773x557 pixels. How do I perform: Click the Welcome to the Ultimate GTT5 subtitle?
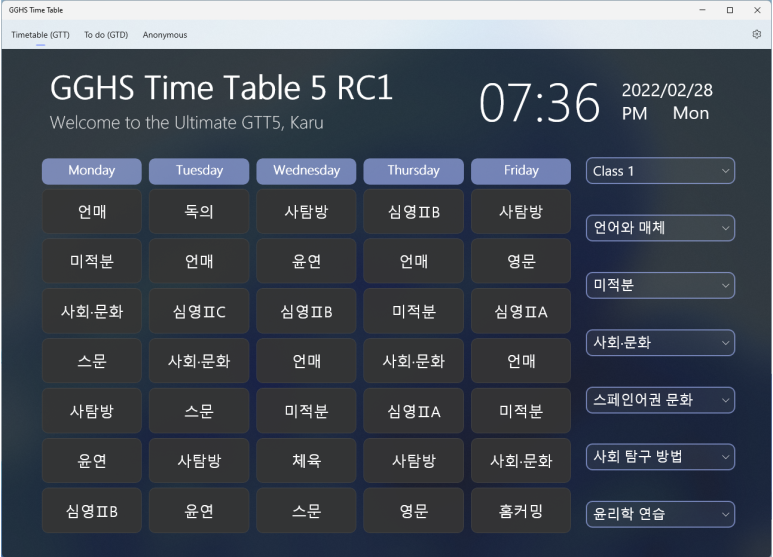pyautogui.click(x=186, y=122)
